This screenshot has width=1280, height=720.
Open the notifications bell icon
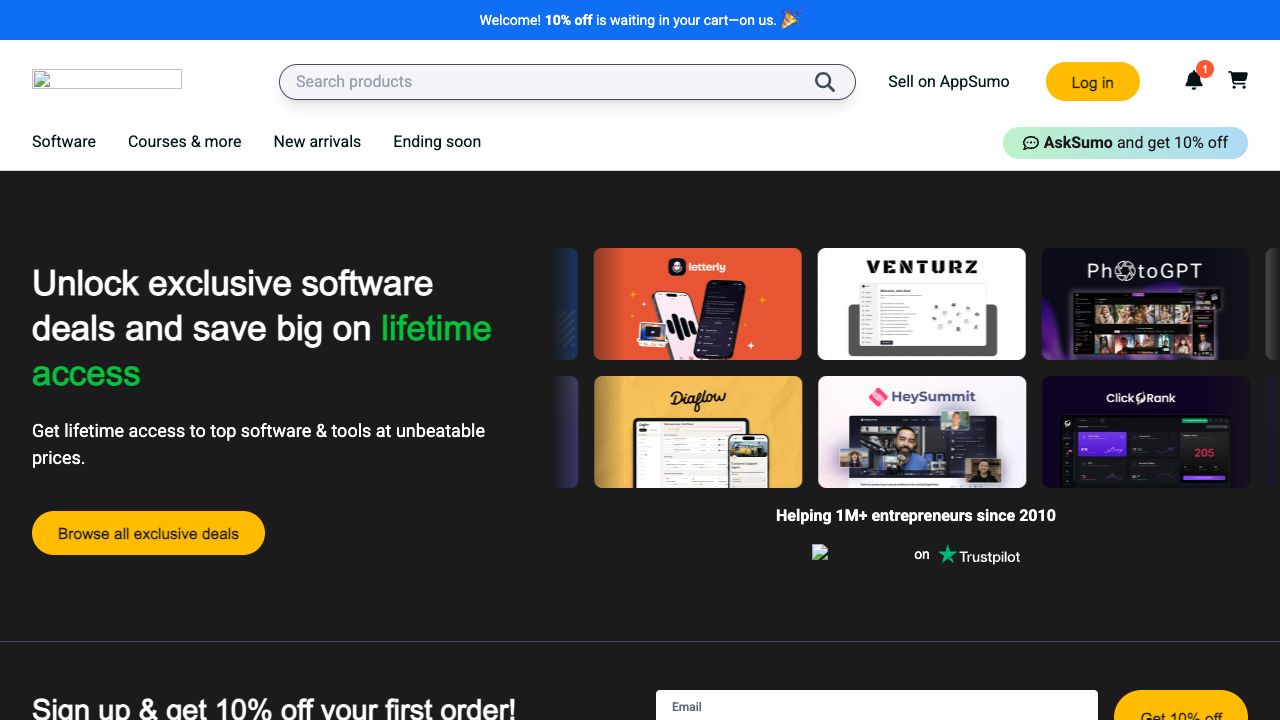1194,81
